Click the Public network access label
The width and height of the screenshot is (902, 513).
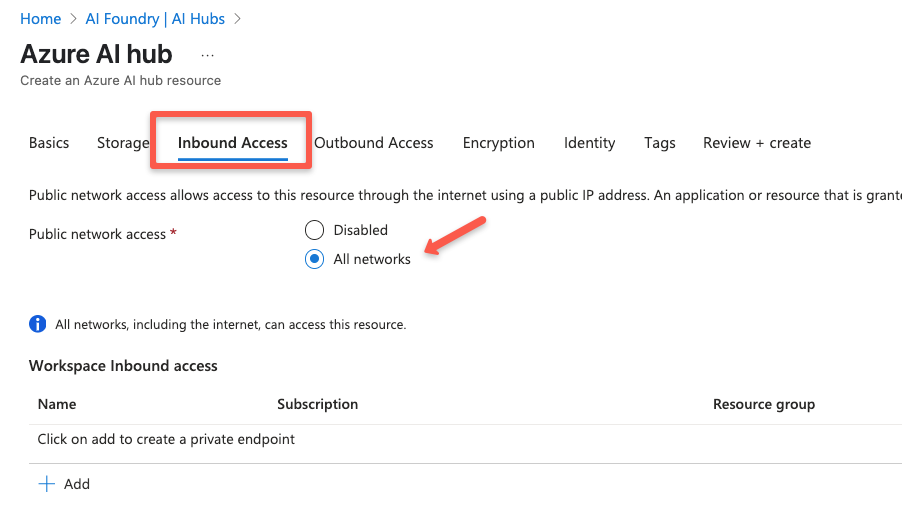click(x=97, y=234)
